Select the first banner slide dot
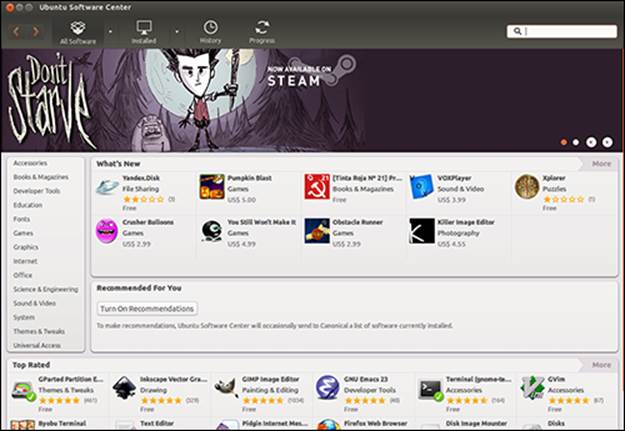The height and width of the screenshot is (431, 625). tap(564, 142)
